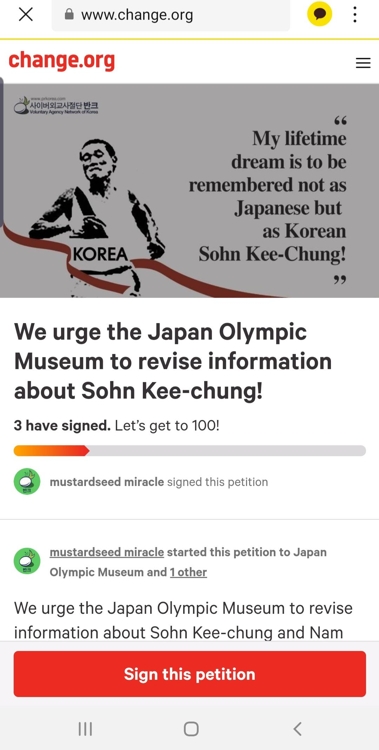Select the petition title heading
This screenshot has width=379, height=750.
pyautogui.click(x=173, y=361)
